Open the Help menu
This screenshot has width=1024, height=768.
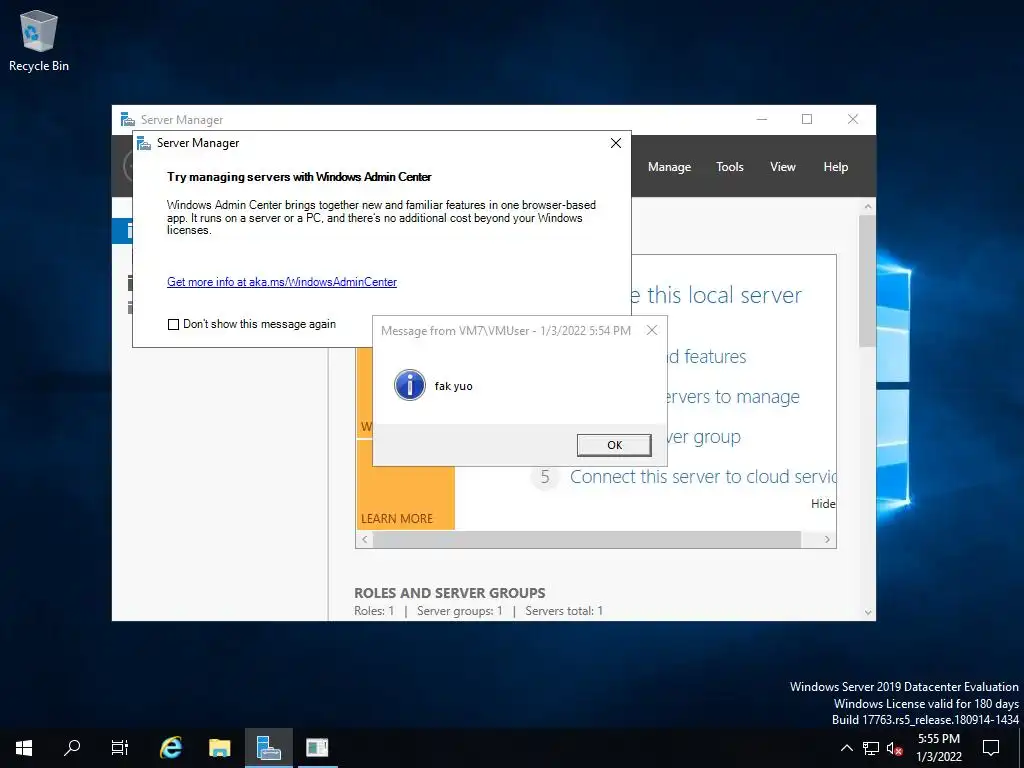point(835,167)
